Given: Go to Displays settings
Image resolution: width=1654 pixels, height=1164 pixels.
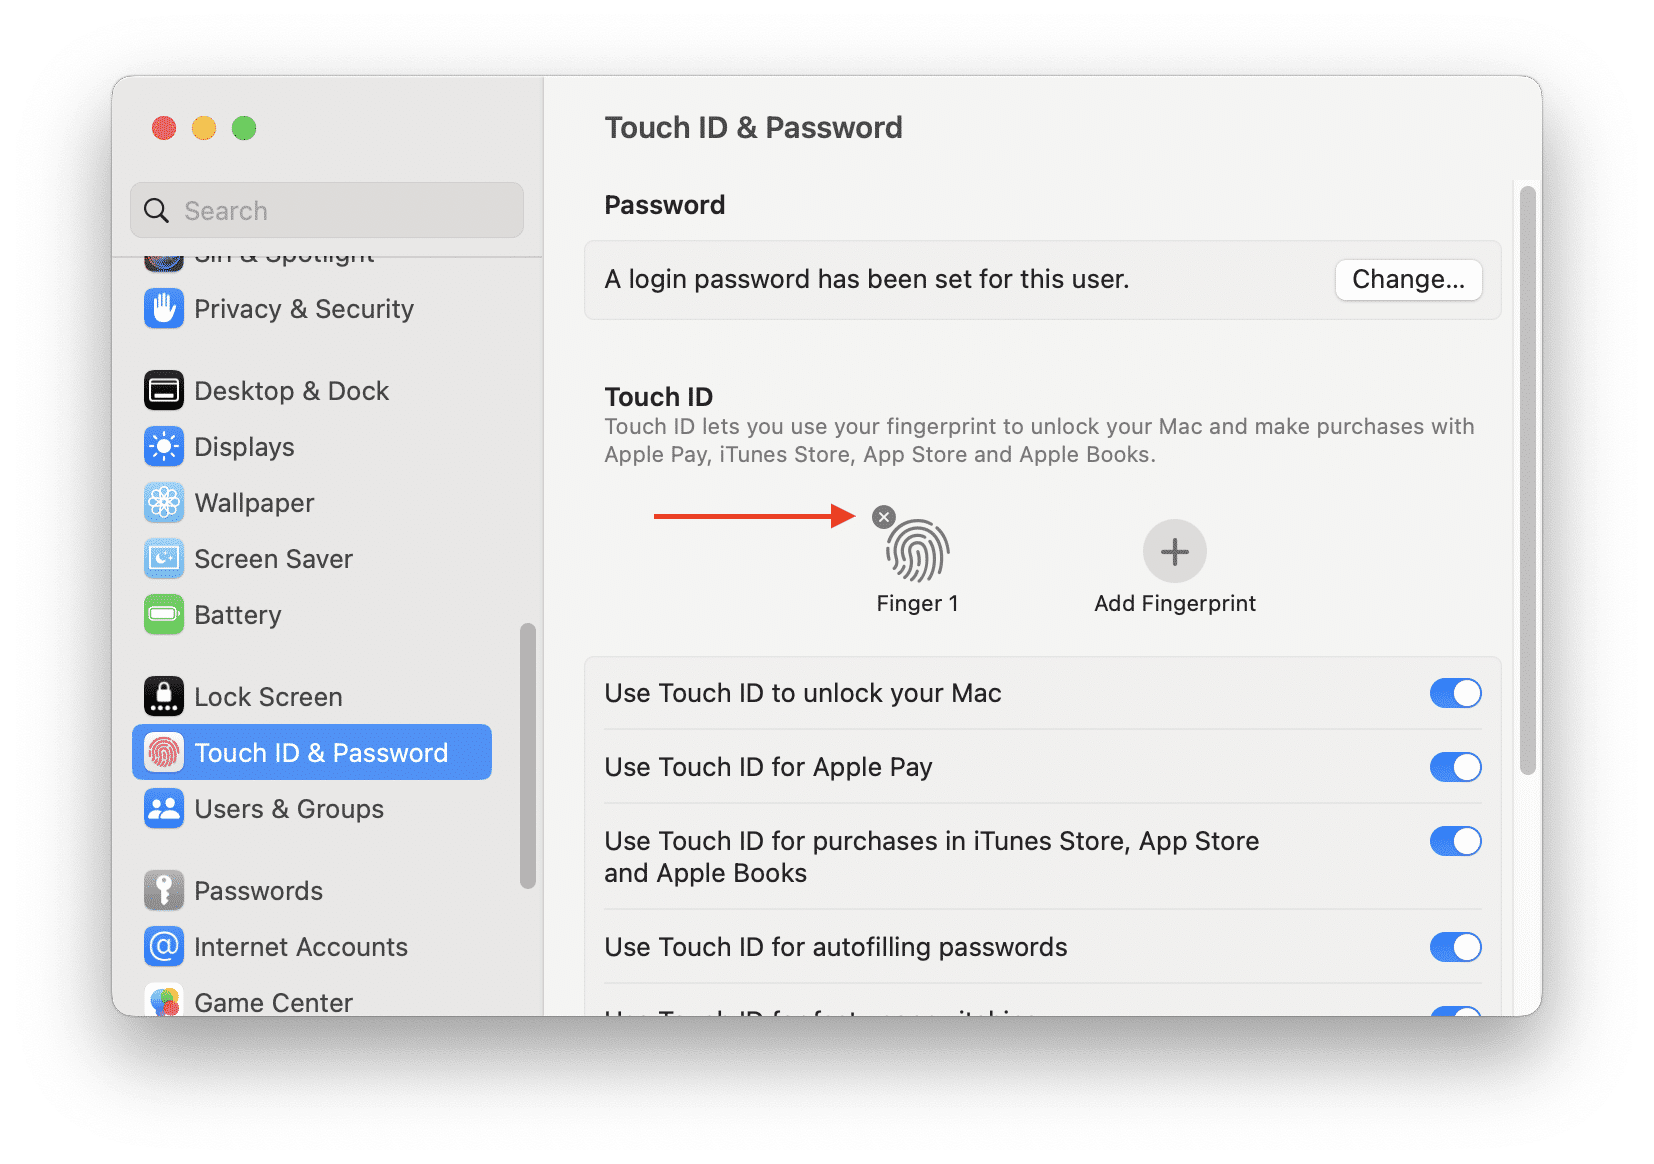Looking at the screenshot, I should [312, 447].
